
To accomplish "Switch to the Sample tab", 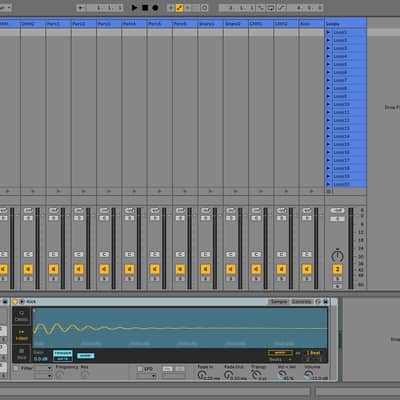I will tap(279, 302).
